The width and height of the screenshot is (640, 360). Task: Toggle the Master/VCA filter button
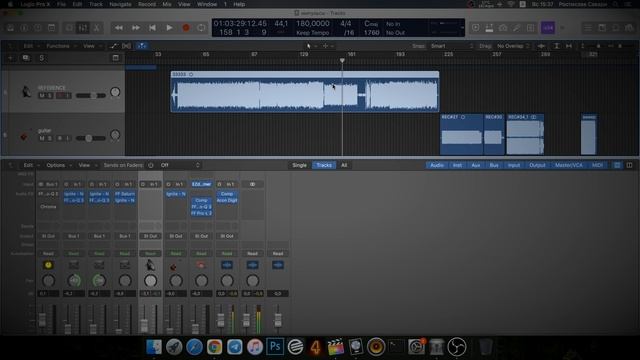click(x=569, y=165)
